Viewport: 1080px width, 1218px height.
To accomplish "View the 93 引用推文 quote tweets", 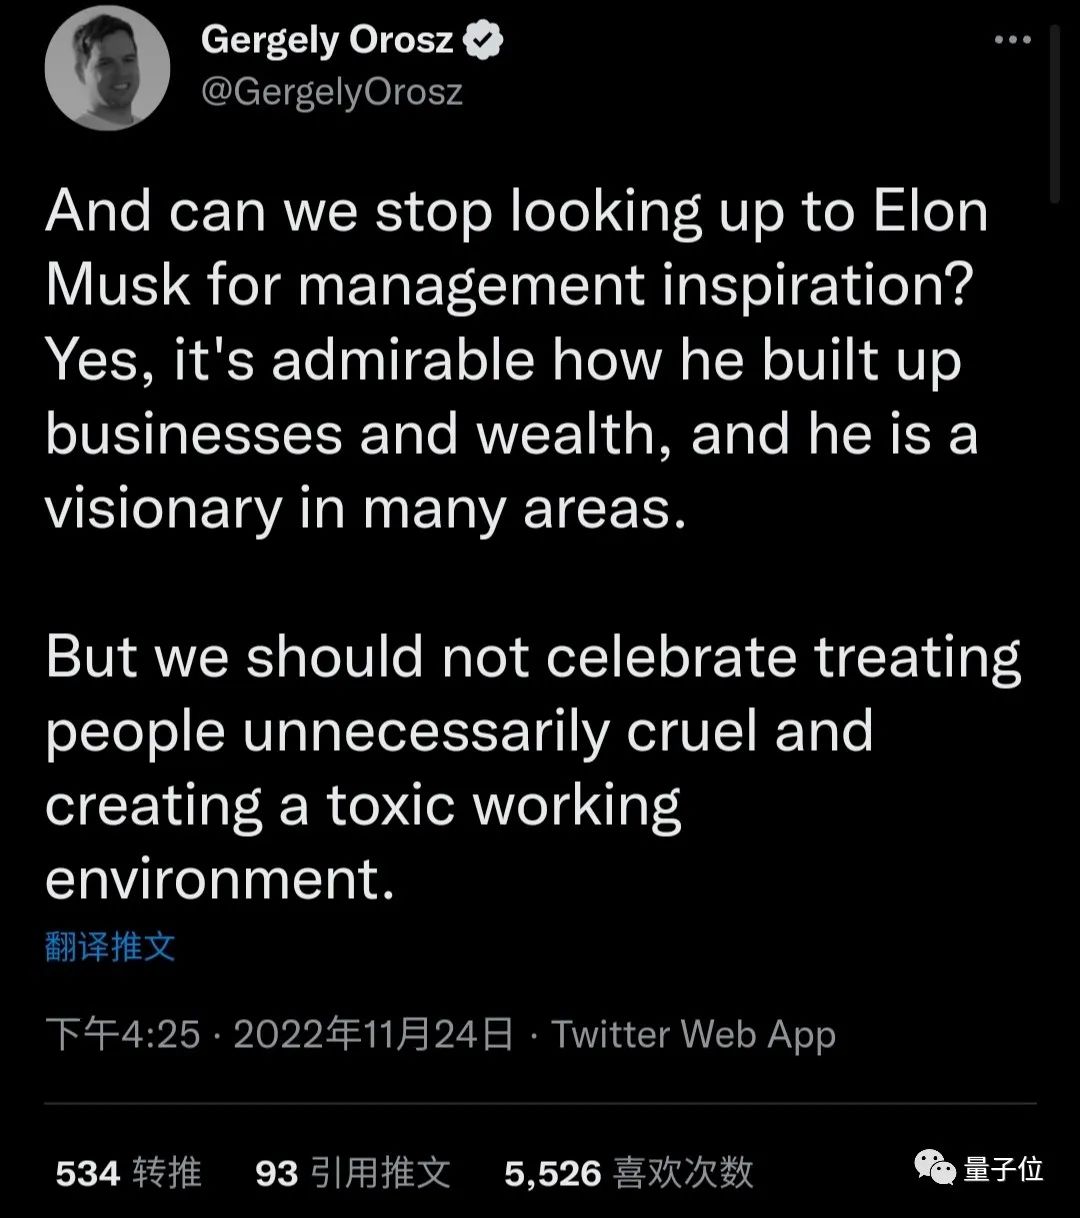I will point(352,1172).
